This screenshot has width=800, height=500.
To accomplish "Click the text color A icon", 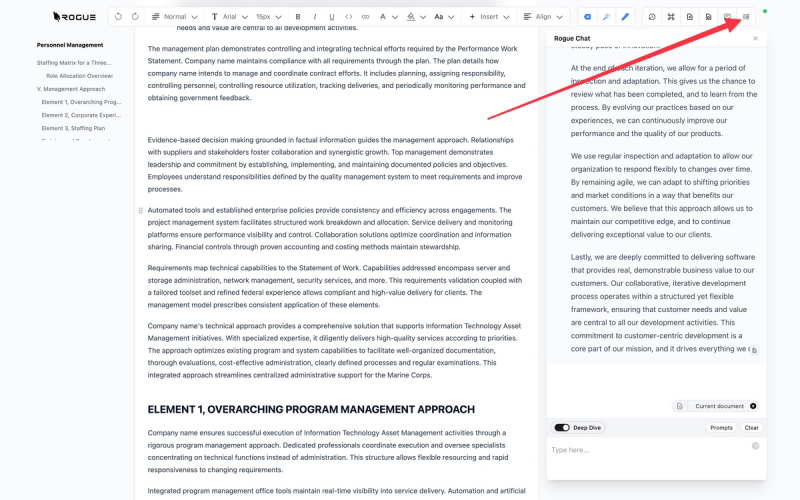I will point(383,17).
